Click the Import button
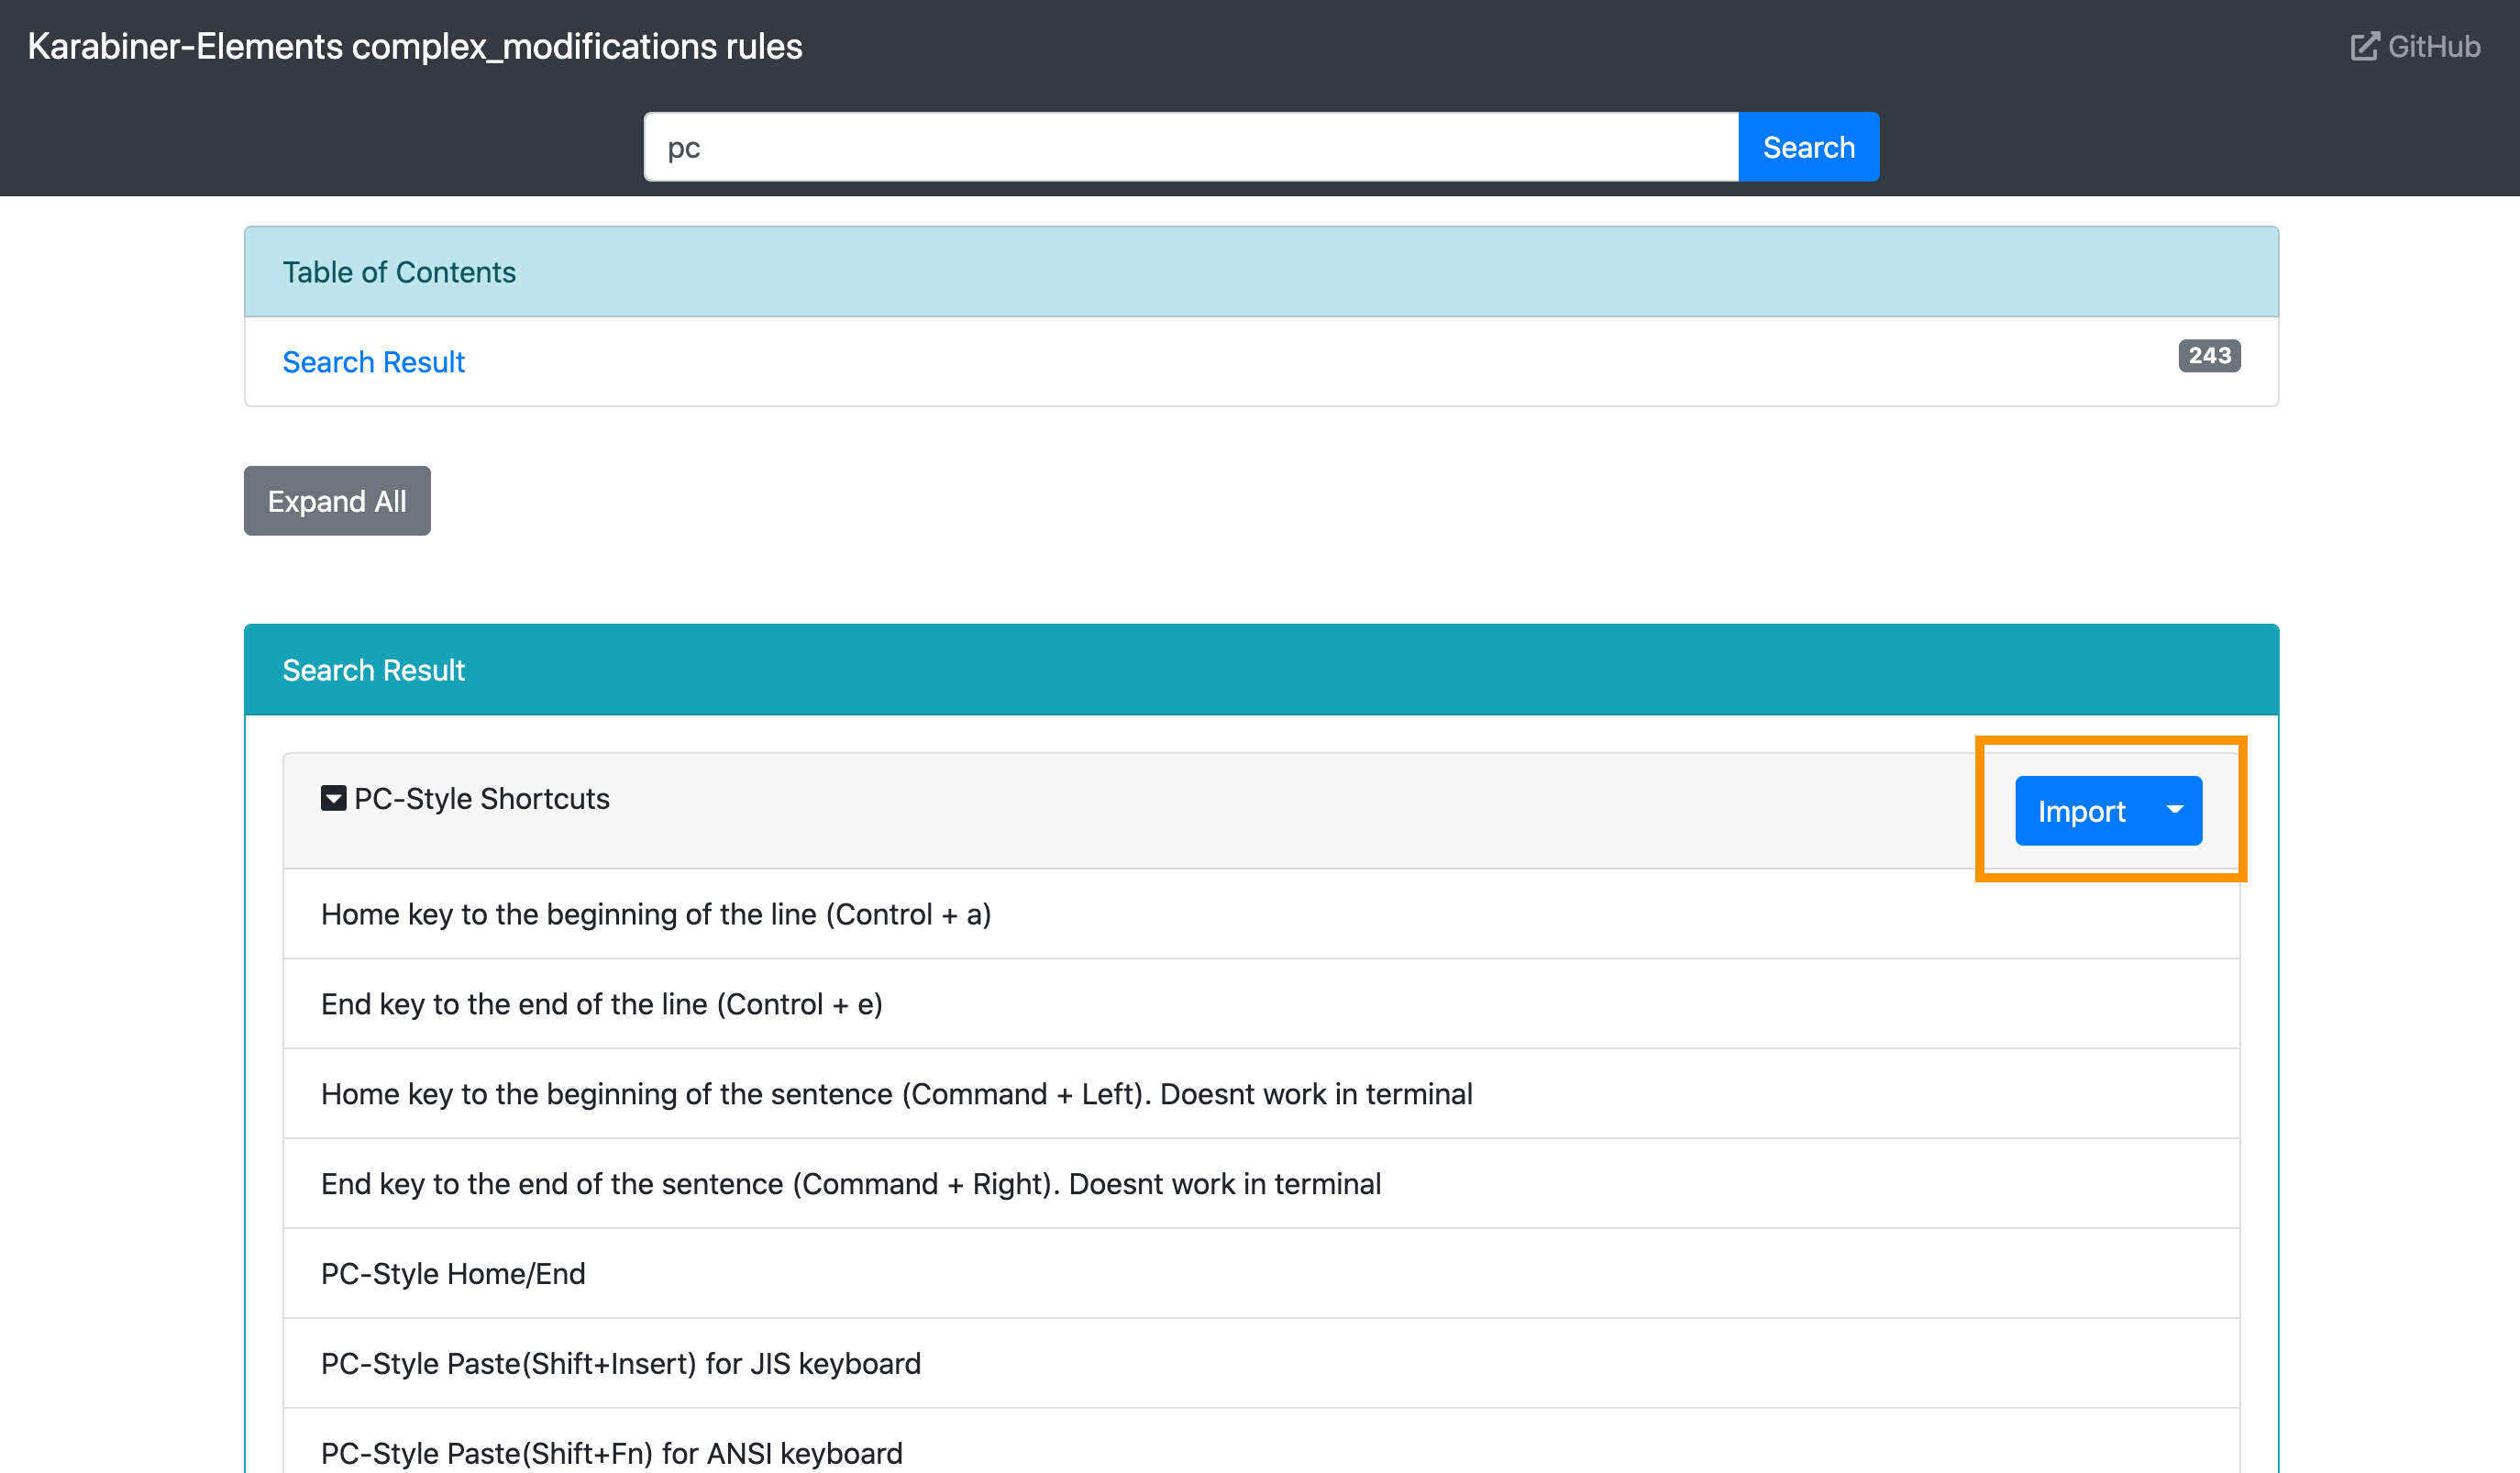 2080,810
